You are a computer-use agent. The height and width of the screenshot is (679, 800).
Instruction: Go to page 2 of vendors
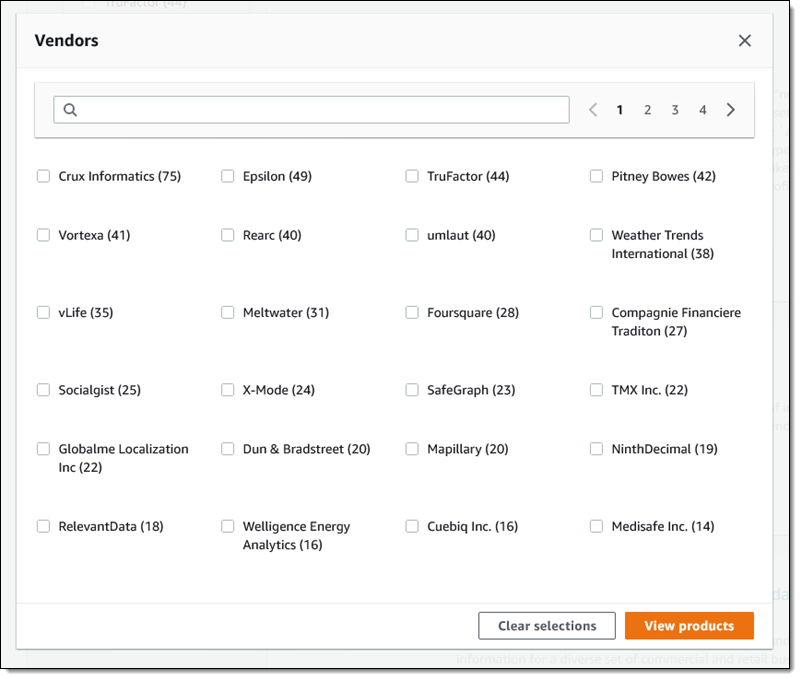click(647, 110)
